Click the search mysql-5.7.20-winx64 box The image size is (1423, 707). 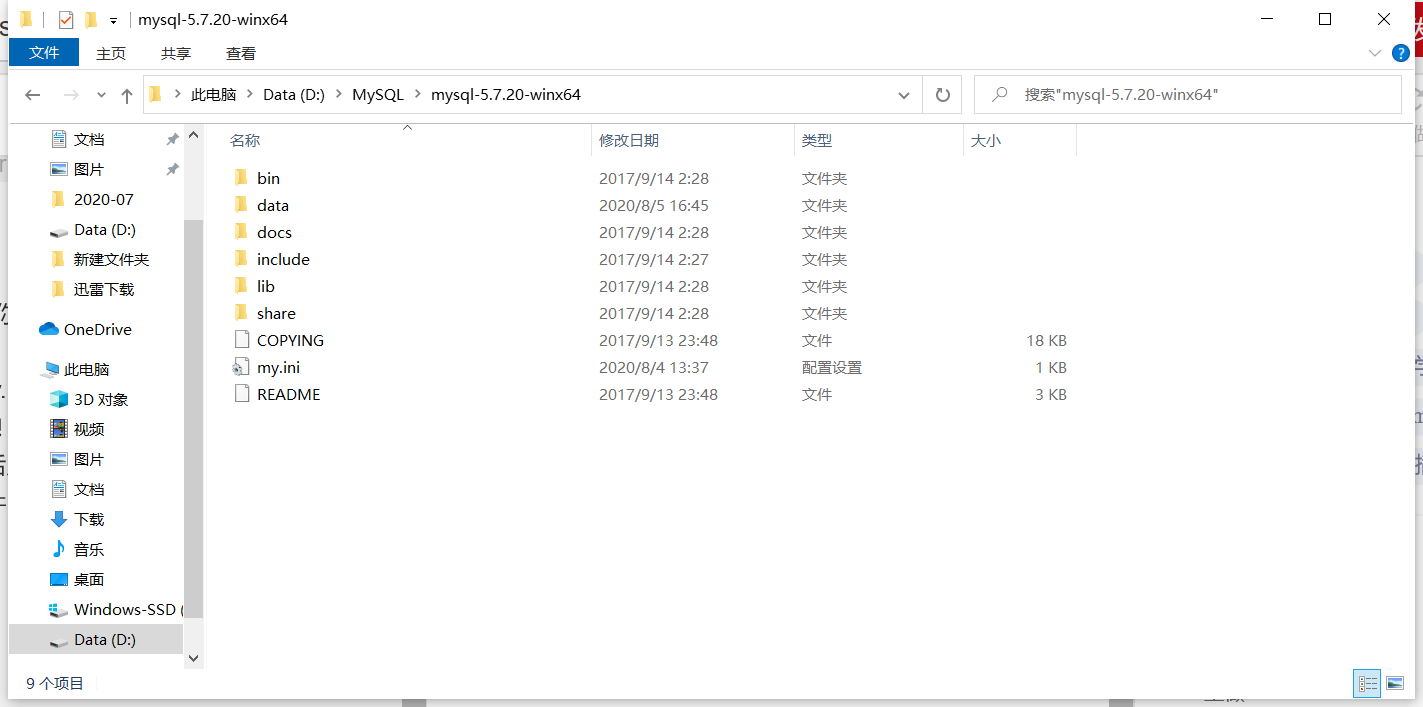[1187, 95]
